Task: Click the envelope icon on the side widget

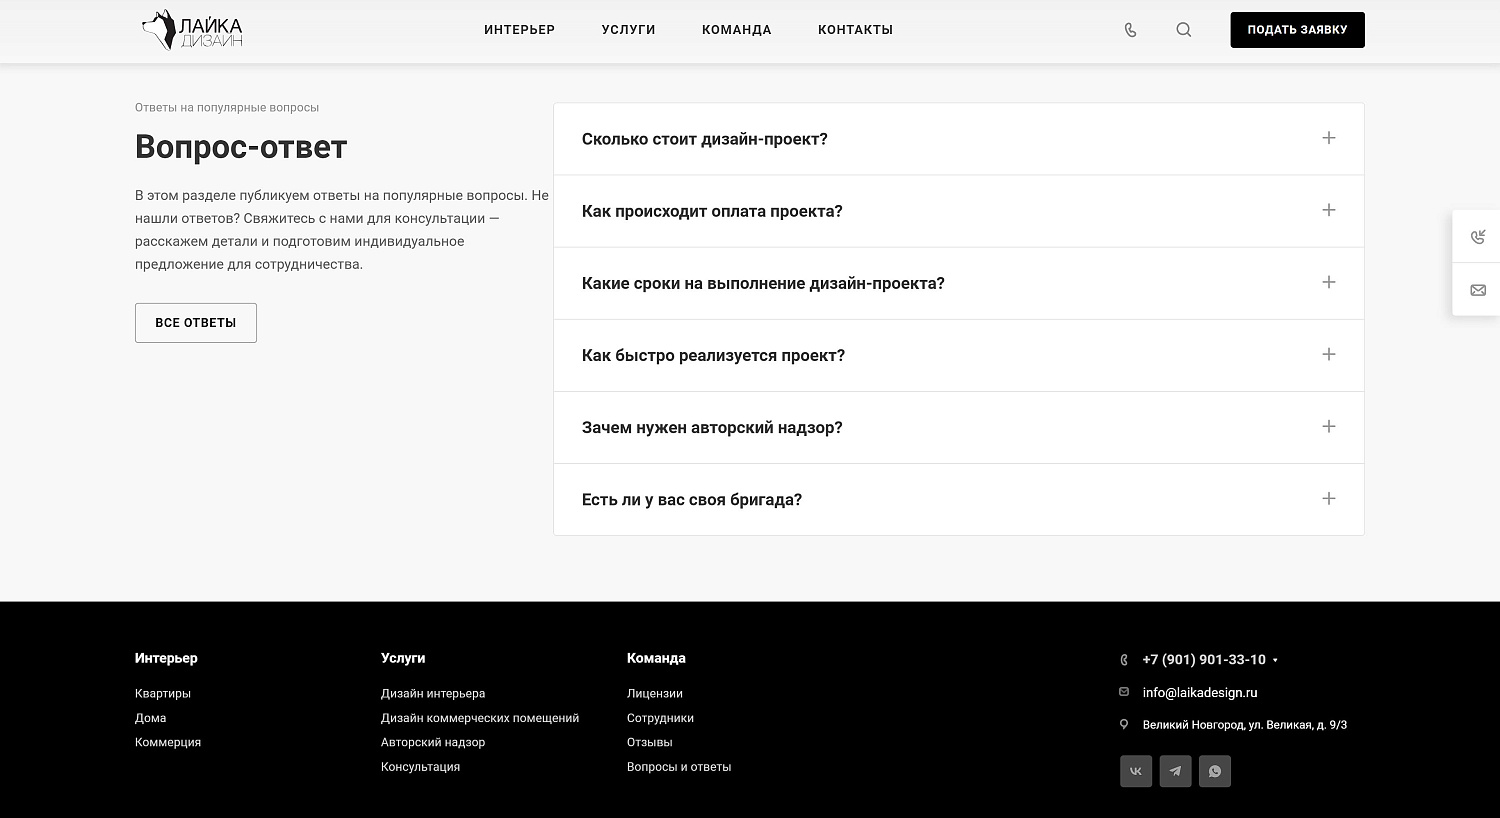Action: 1478,289
